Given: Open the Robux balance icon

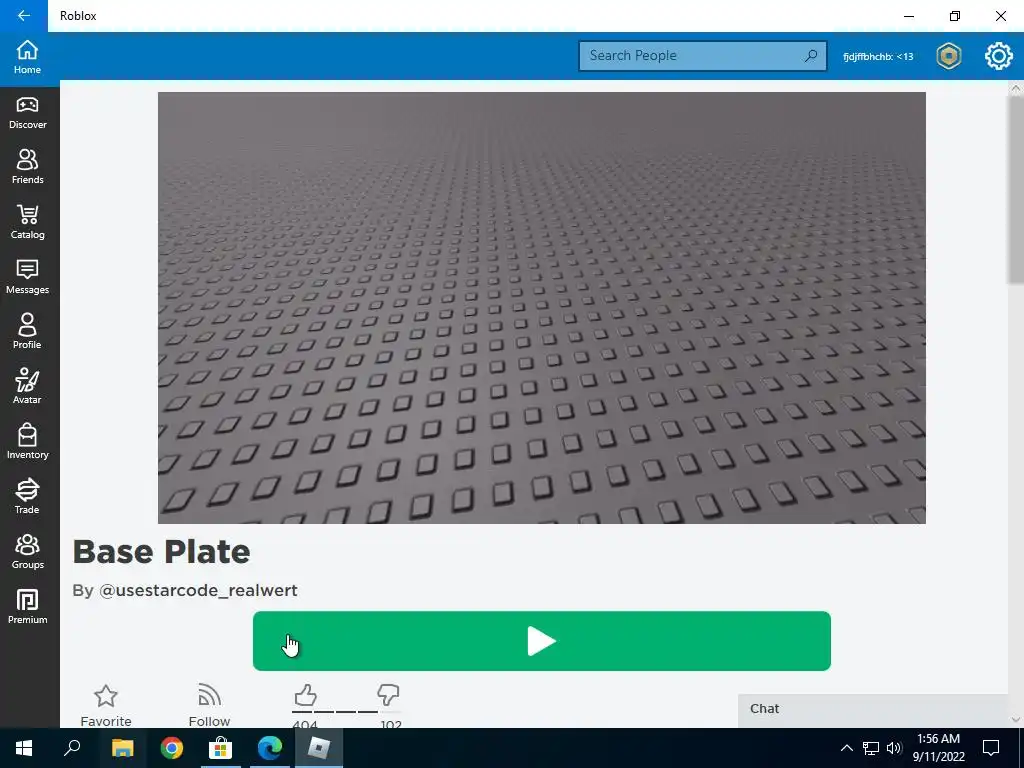Looking at the screenshot, I should tap(948, 56).
